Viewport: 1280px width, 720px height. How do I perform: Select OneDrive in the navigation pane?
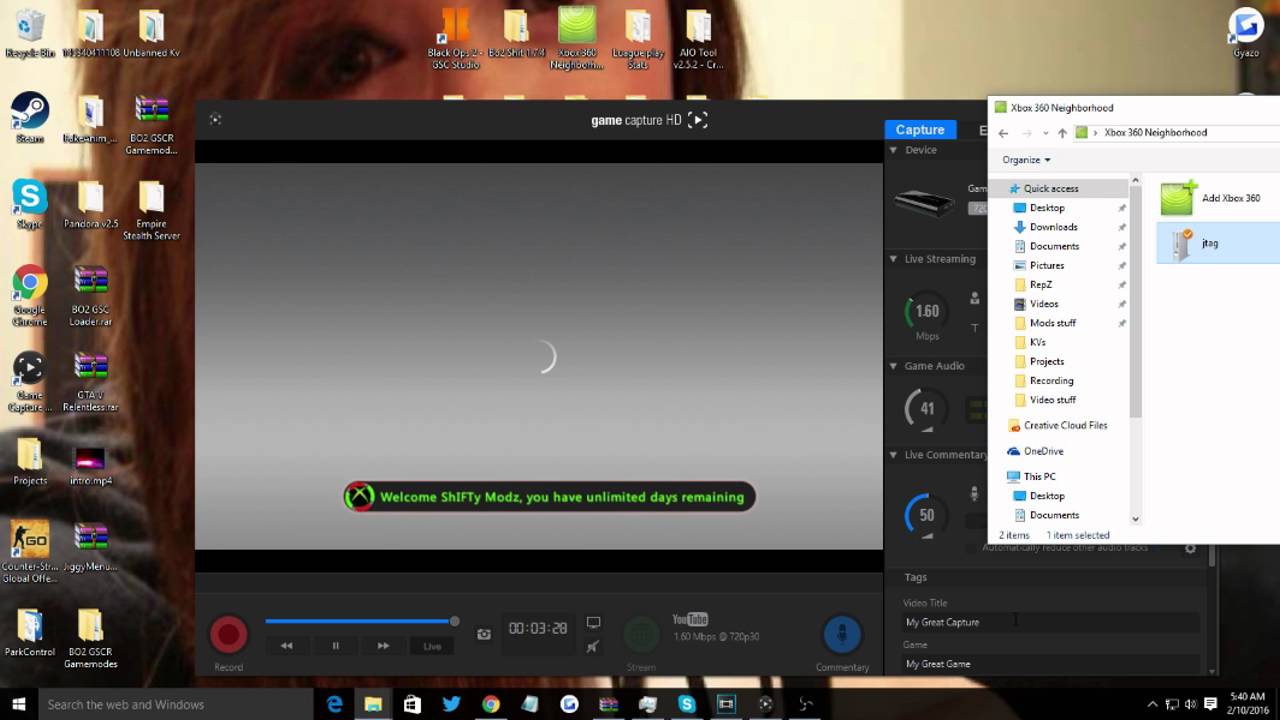coord(1043,451)
